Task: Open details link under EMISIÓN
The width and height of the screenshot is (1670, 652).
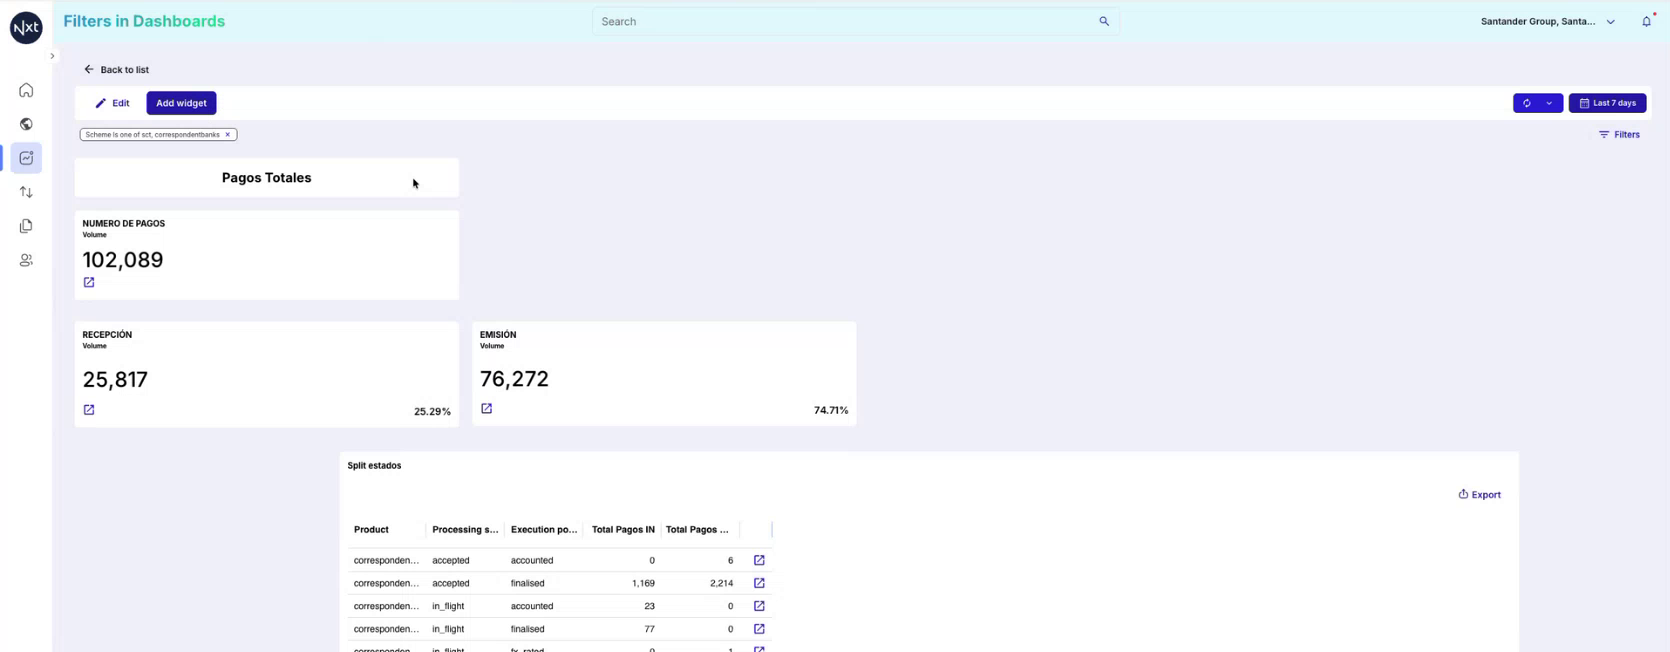Action: click(x=487, y=409)
